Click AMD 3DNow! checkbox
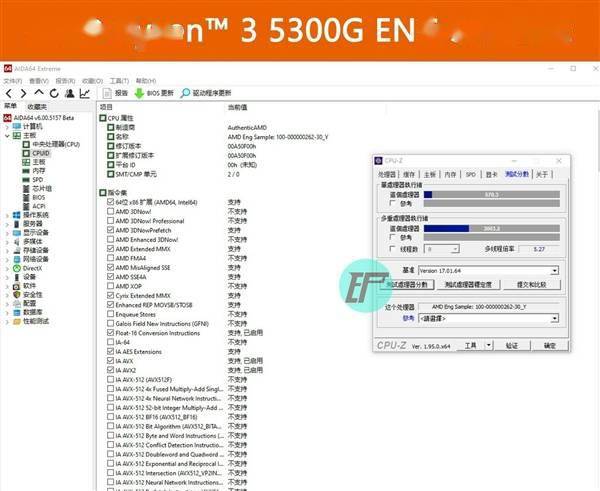Viewport: 600px width, 491px height. (111, 211)
